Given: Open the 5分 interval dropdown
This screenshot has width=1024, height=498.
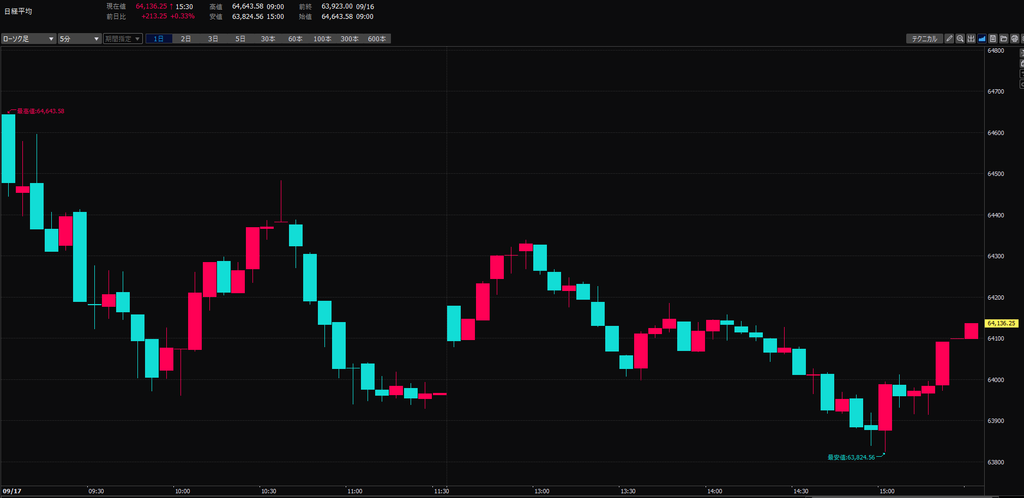Looking at the screenshot, I should click(80, 39).
